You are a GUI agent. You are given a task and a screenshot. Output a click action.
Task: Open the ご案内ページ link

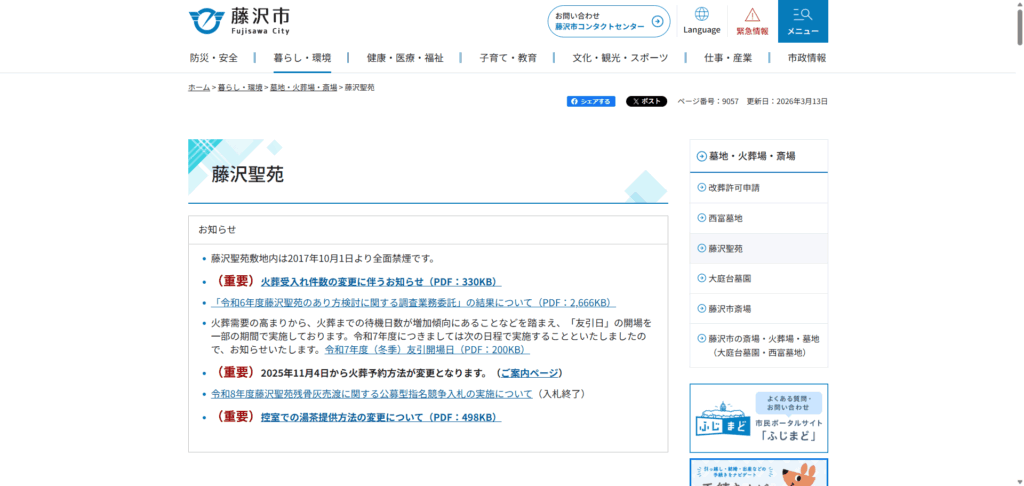tap(531, 373)
